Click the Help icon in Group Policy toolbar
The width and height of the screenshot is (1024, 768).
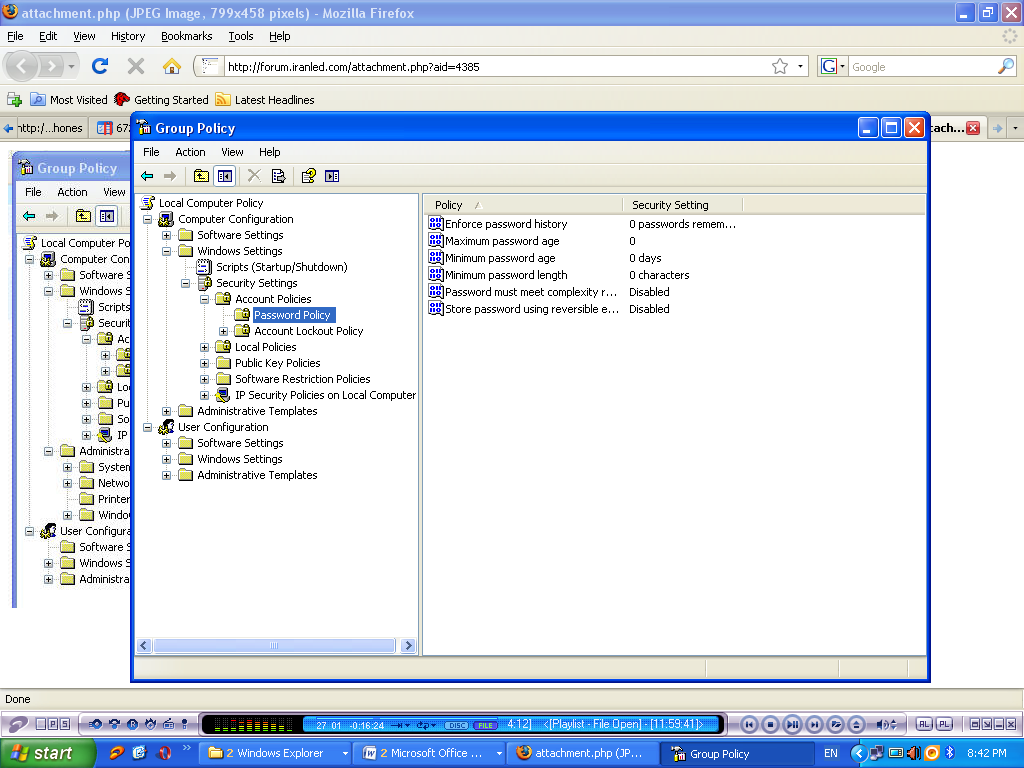point(308,176)
